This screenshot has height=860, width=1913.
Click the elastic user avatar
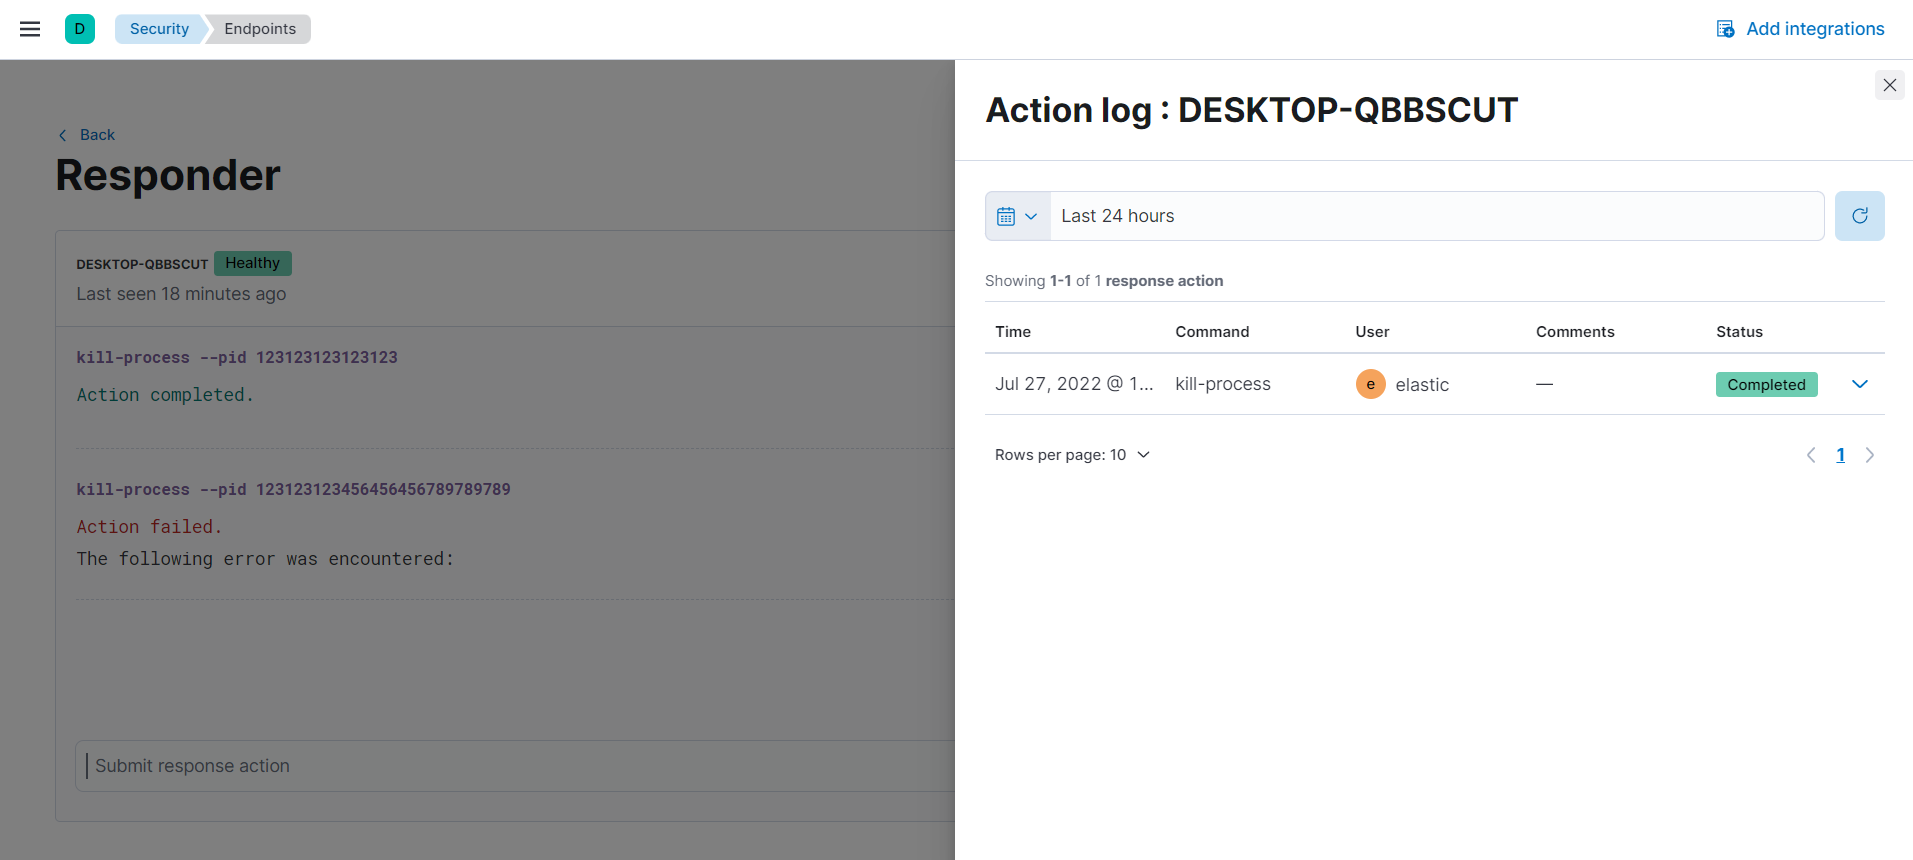1370,384
